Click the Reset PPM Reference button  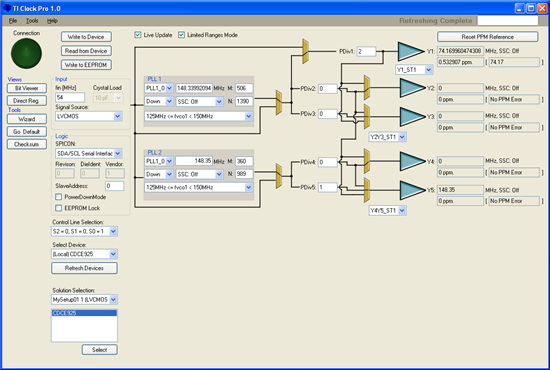(488, 37)
